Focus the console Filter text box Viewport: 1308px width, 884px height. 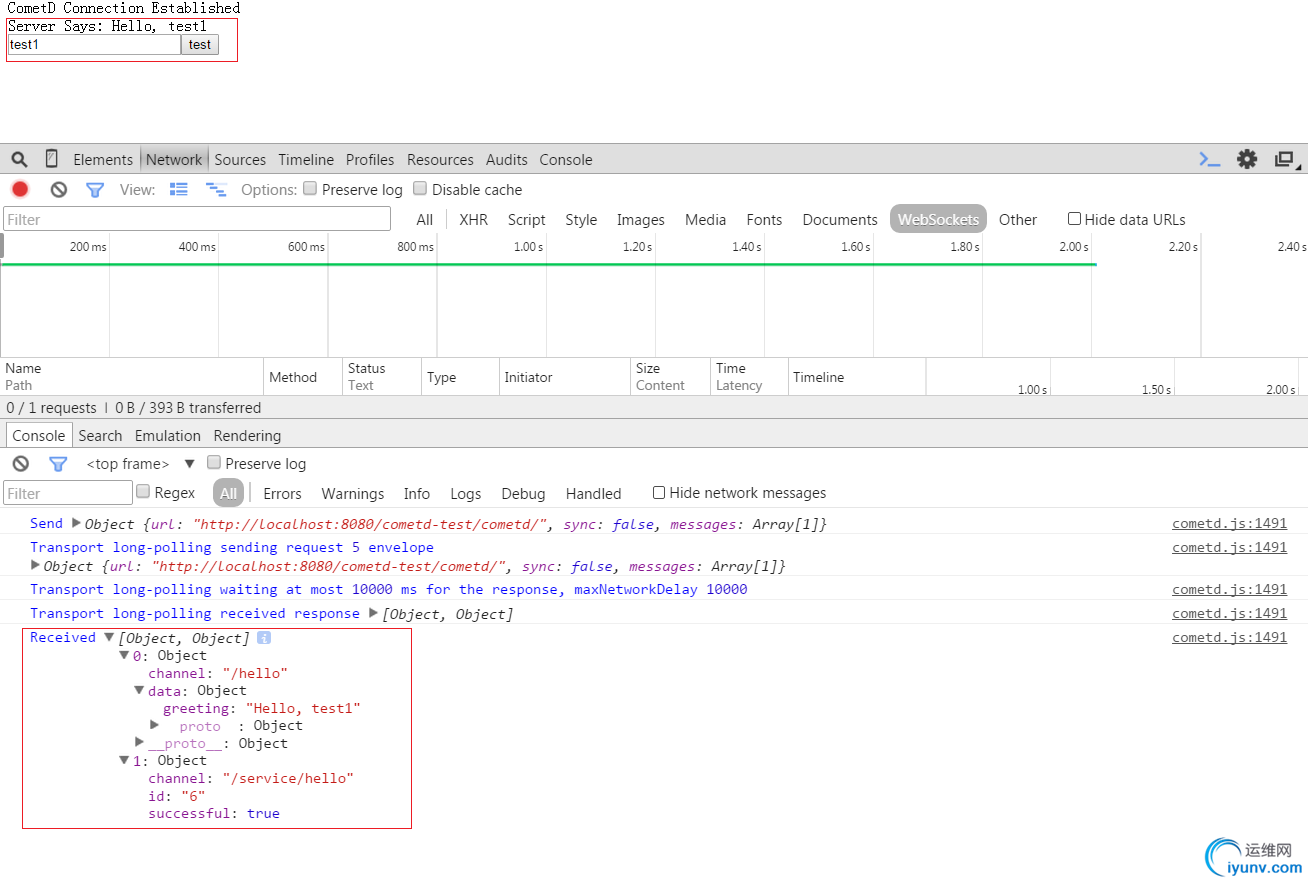(68, 492)
